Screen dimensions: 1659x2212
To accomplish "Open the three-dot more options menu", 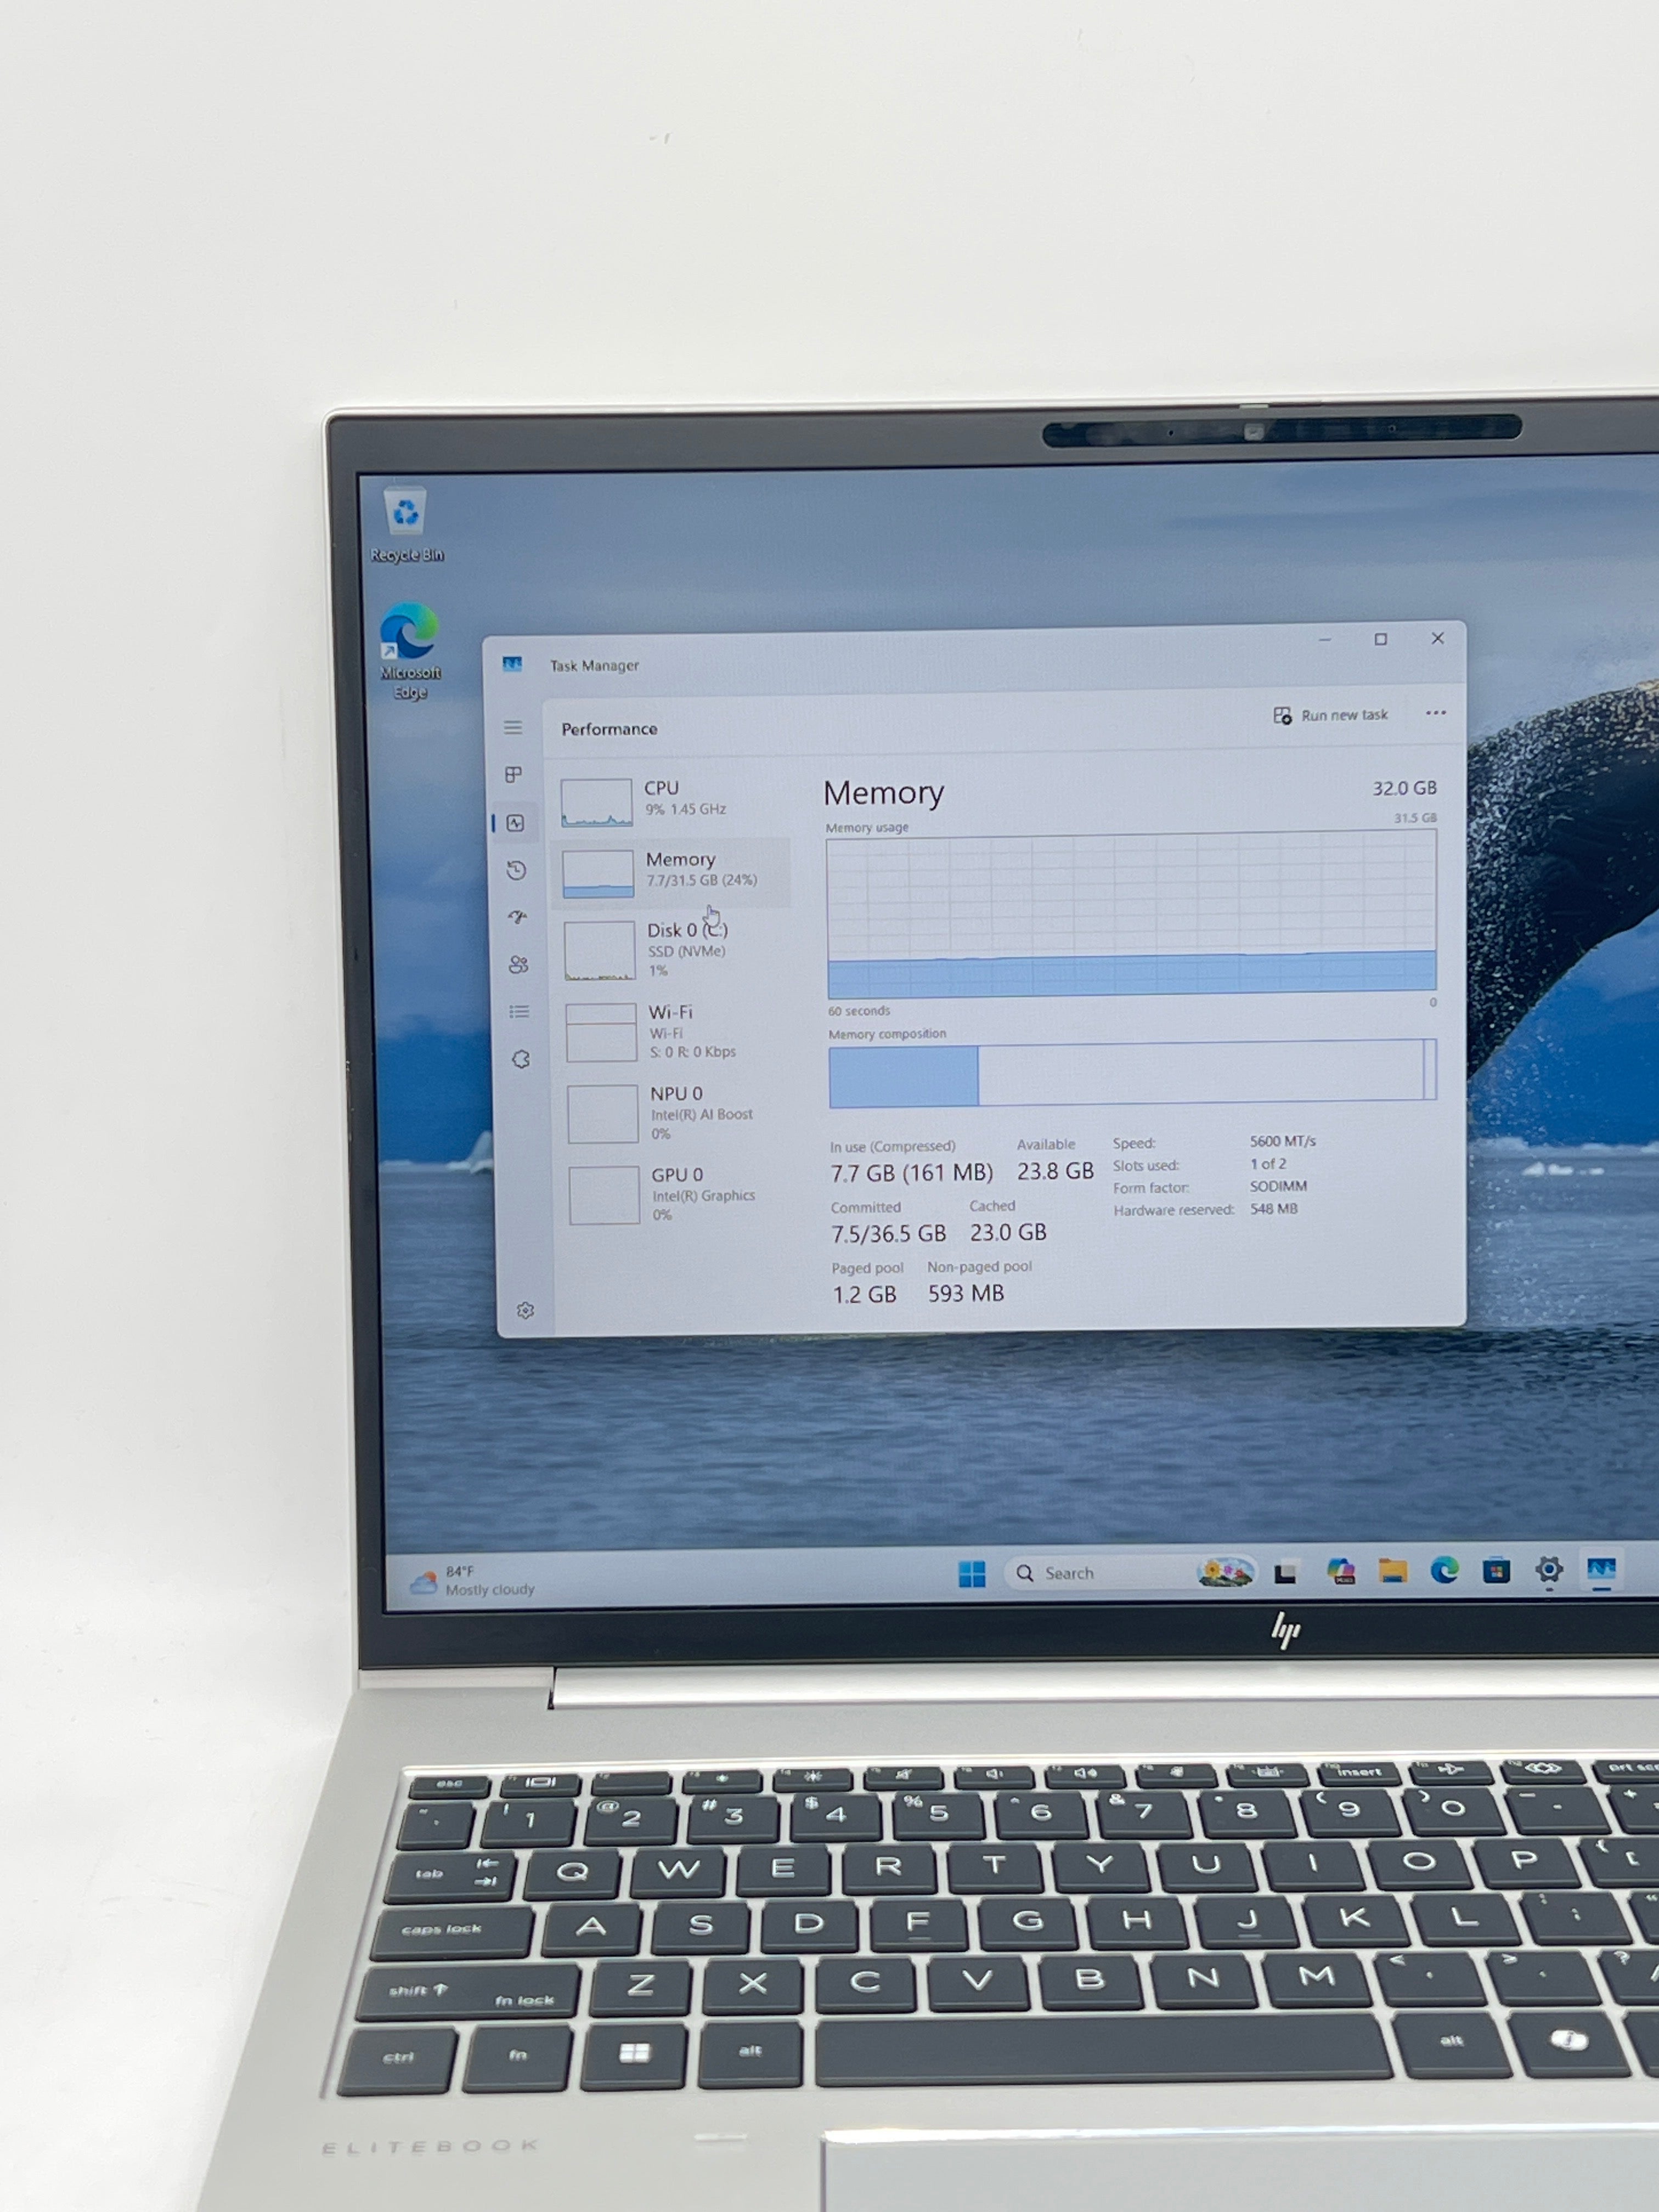I will (x=1436, y=713).
